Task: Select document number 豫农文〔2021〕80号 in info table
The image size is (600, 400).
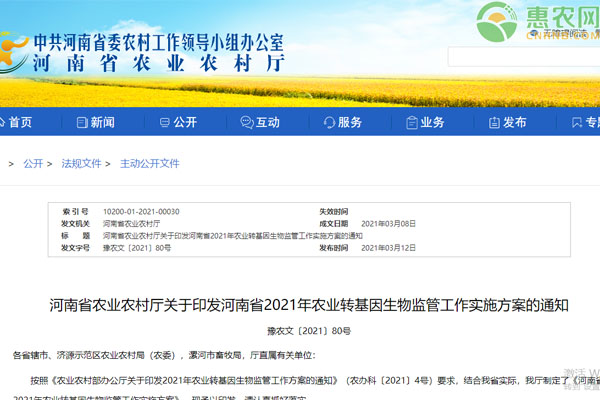Action: [137, 248]
